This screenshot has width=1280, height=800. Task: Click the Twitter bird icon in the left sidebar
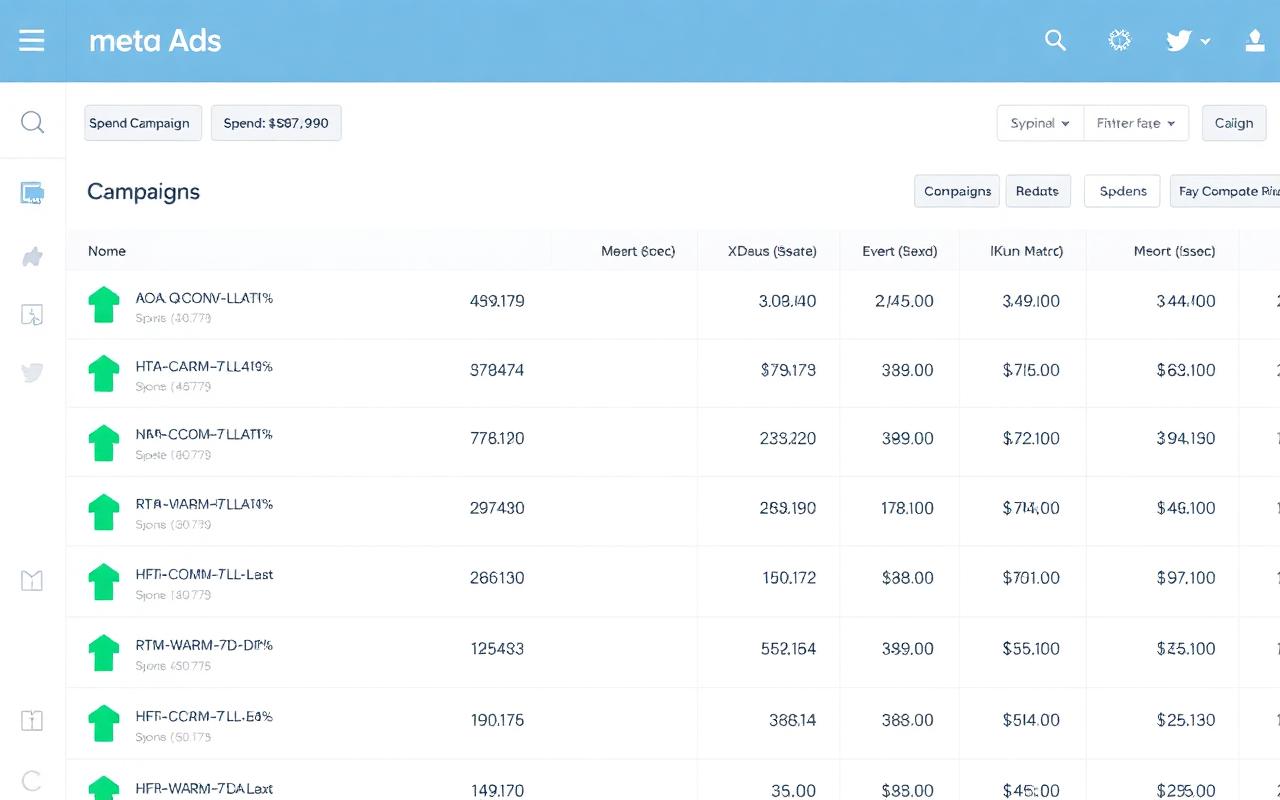click(x=32, y=373)
